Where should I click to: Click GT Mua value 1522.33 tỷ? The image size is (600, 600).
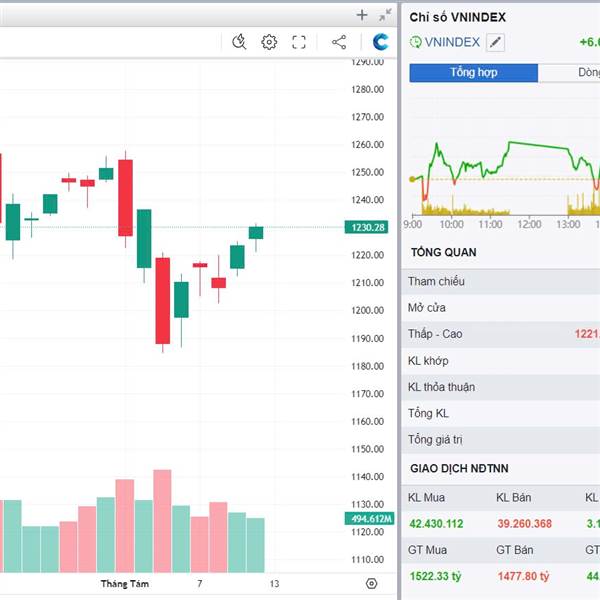coord(435,576)
